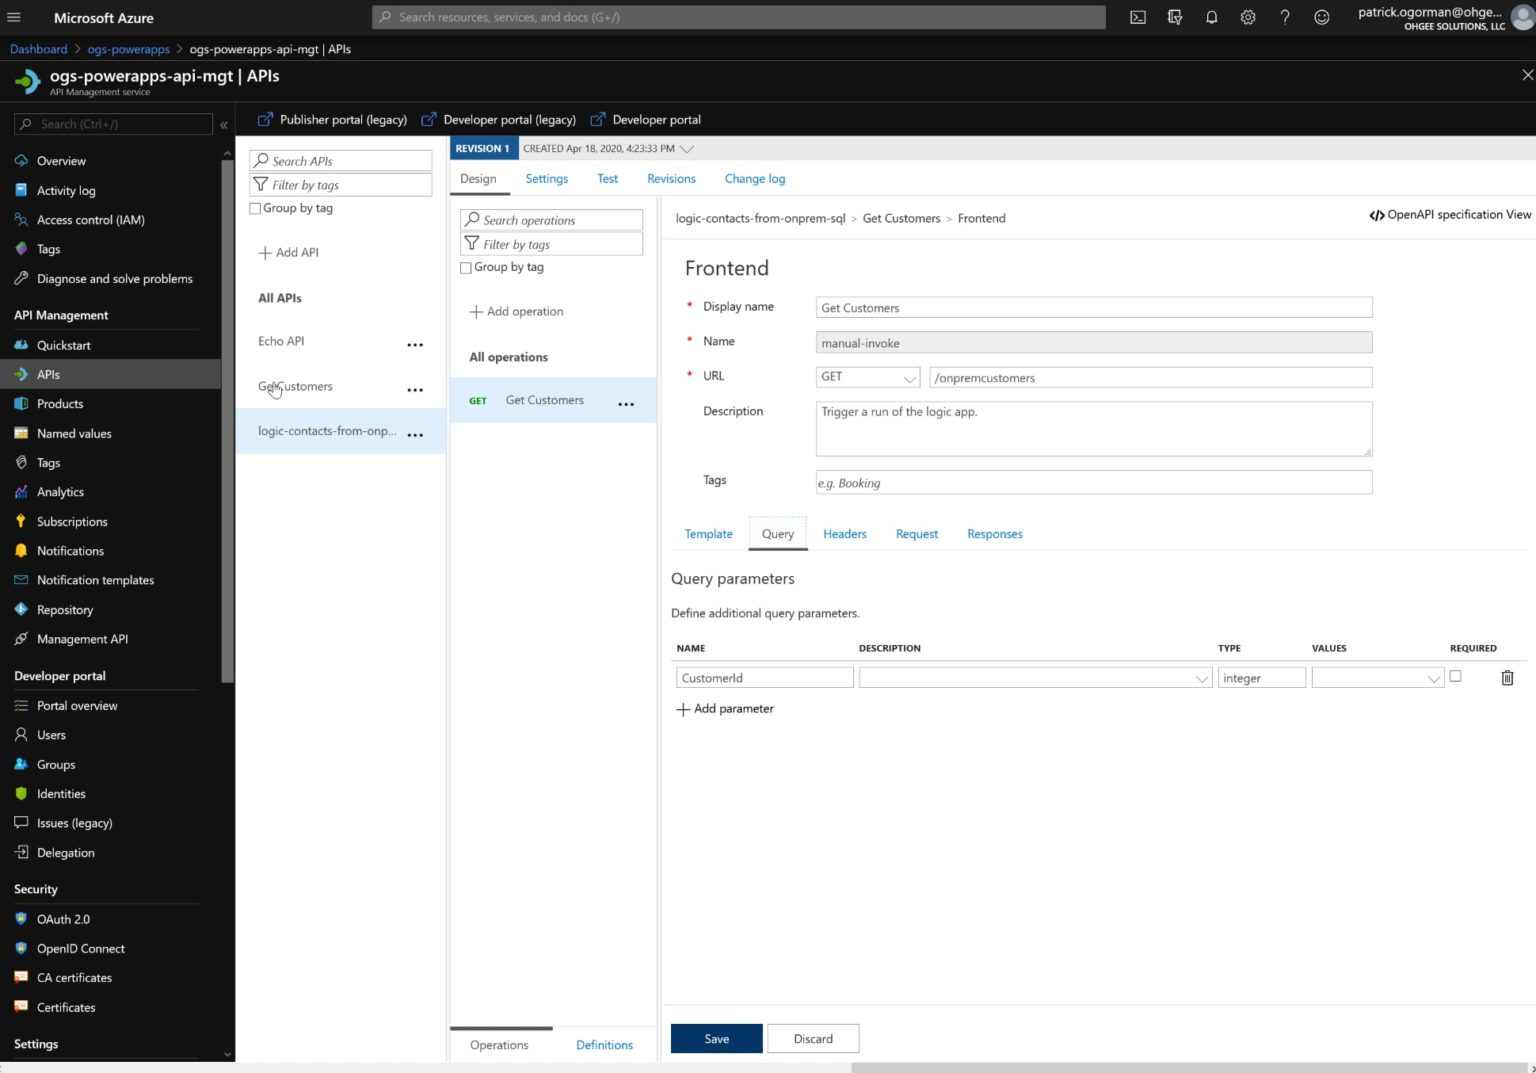Open the Change log tab

(x=754, y=178)
